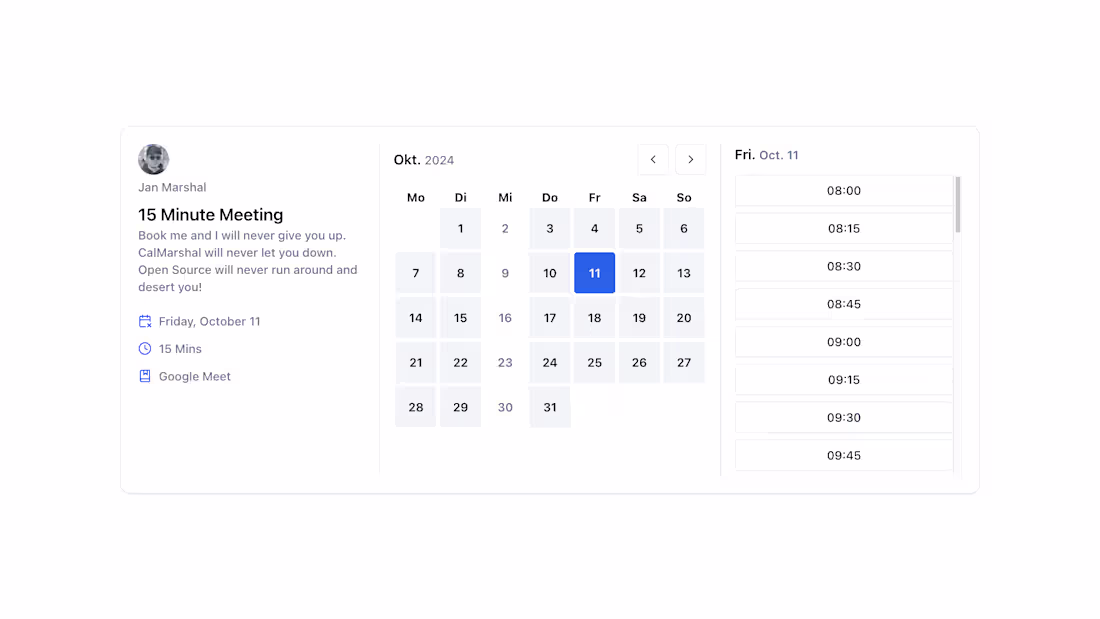This screenshot has width=1100, height=619.
Task: Click the 15 Minute Meeting title
Action: [x=210, y=215]
